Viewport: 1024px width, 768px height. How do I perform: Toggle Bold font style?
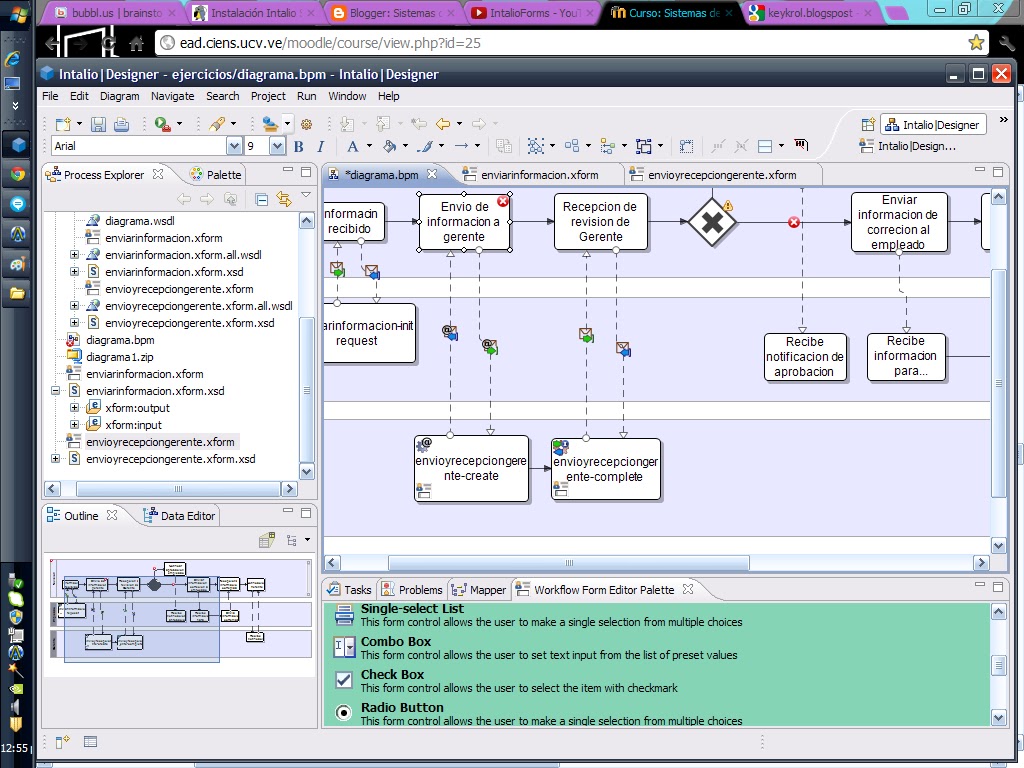point(298,146)
